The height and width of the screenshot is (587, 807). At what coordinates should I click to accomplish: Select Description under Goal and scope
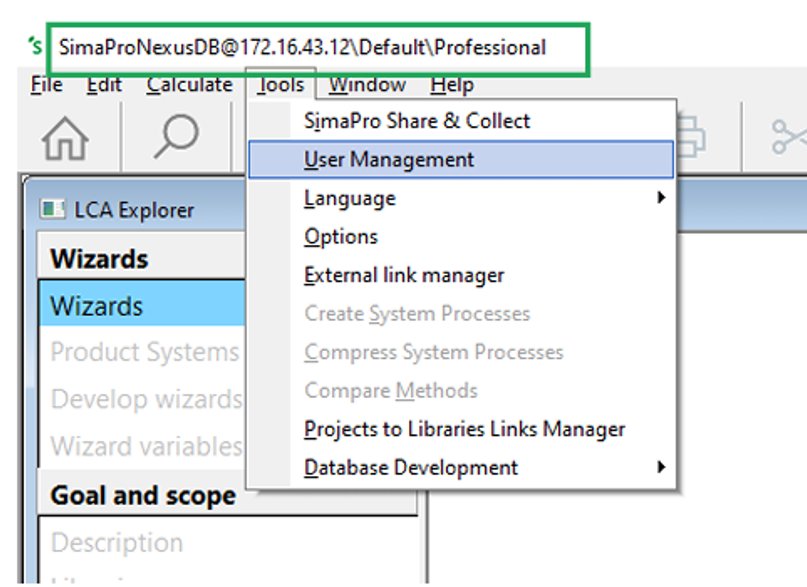click(x=117, y=543)
